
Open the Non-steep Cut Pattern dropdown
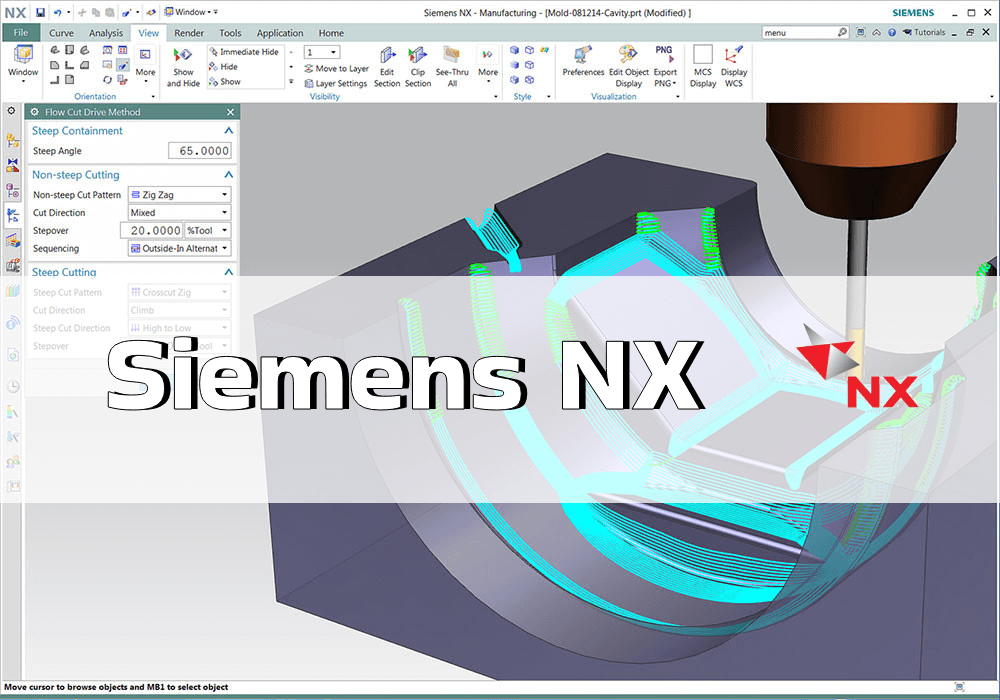coord(179,195)
